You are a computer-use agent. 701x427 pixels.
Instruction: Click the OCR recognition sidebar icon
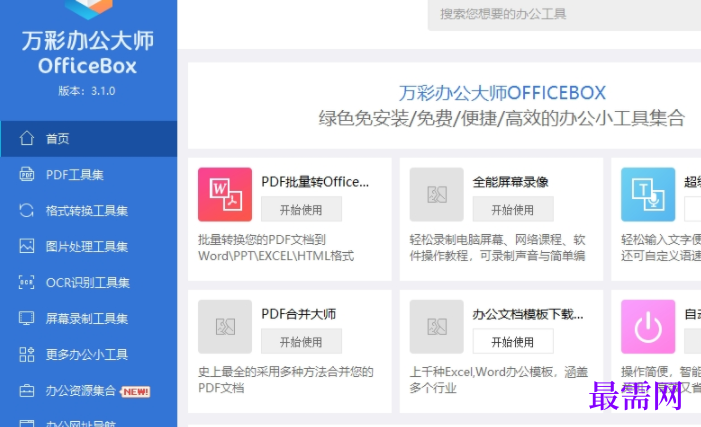pos(26,282)
